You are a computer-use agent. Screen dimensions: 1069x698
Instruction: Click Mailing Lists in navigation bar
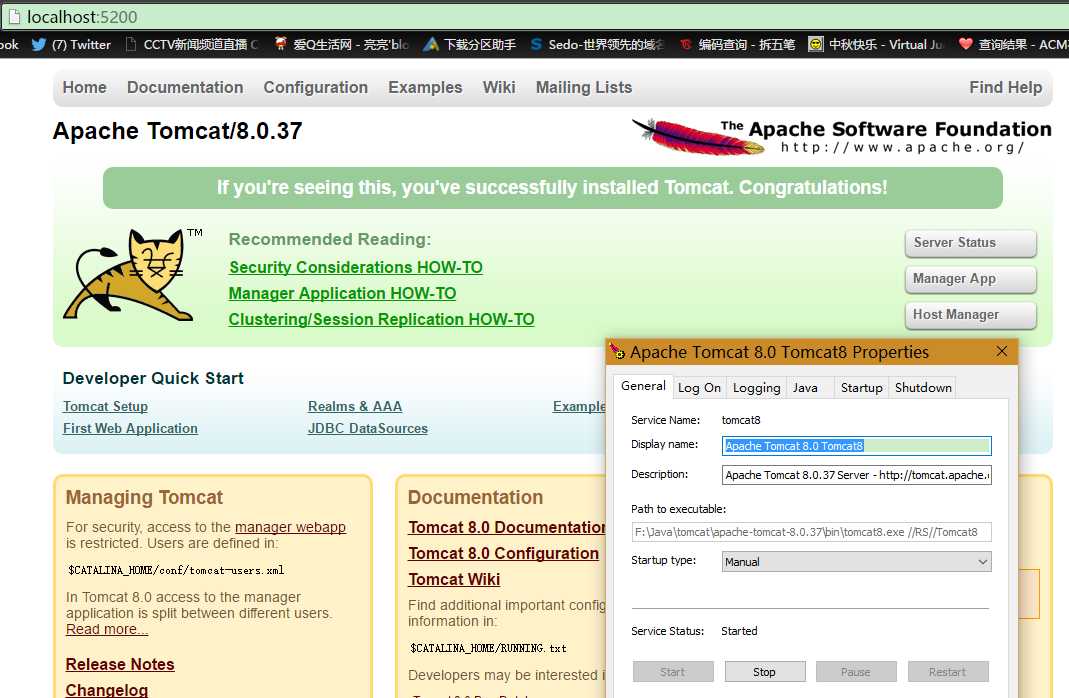click(x=584, y=87)
